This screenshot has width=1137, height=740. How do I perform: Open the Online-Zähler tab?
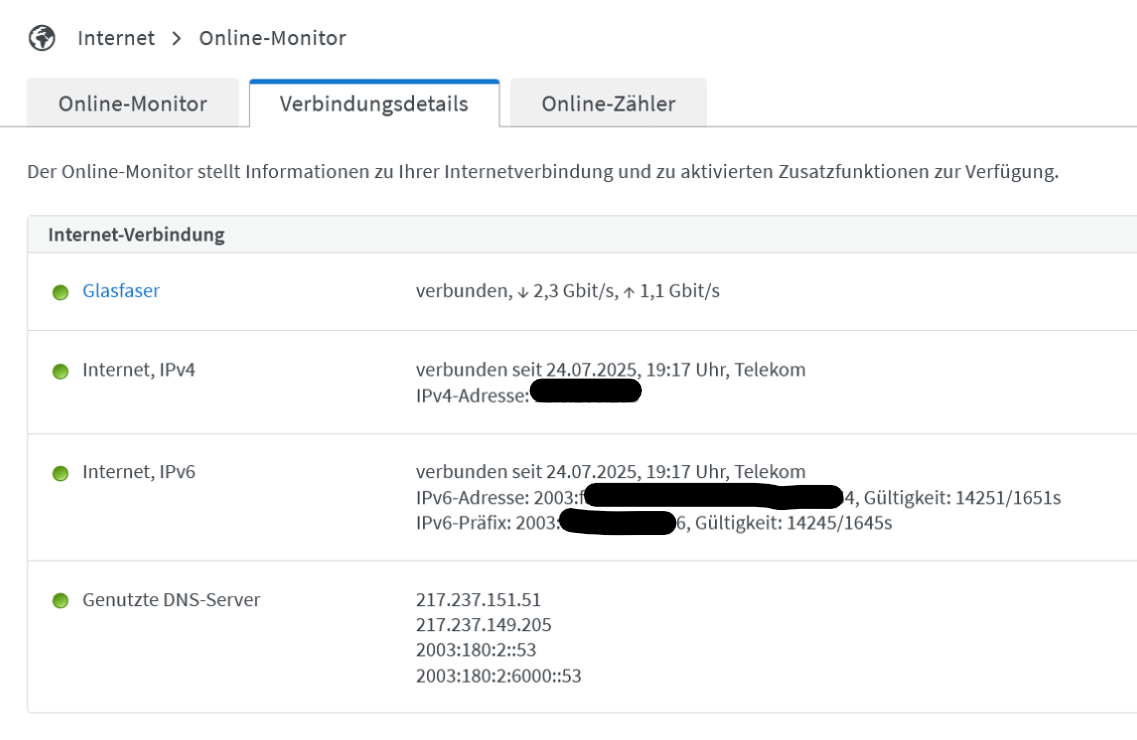(x=608, y=104)
